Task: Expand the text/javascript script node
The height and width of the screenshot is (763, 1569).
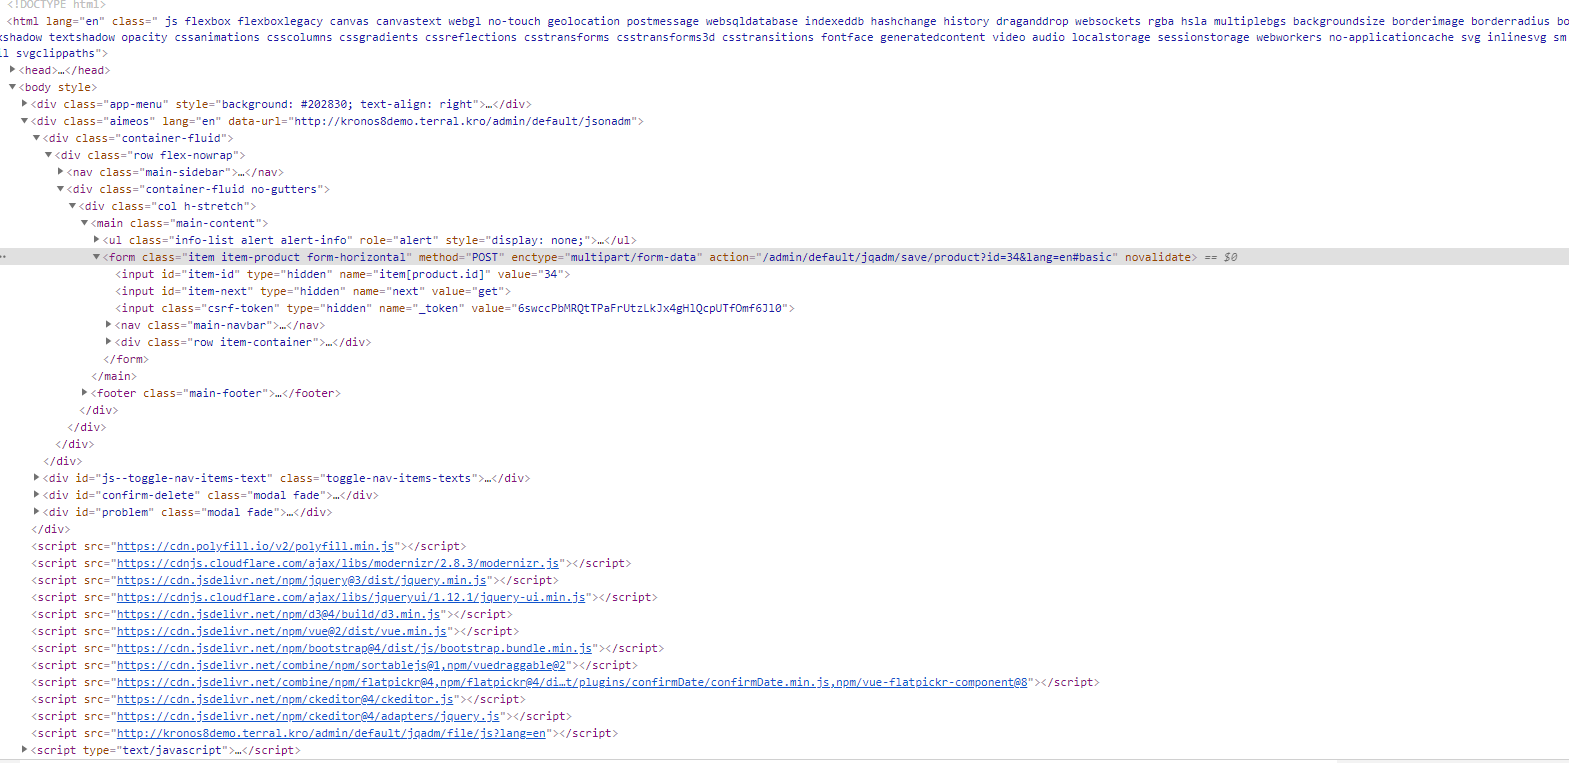Action: pyautogui.click(x=24, y=750)
